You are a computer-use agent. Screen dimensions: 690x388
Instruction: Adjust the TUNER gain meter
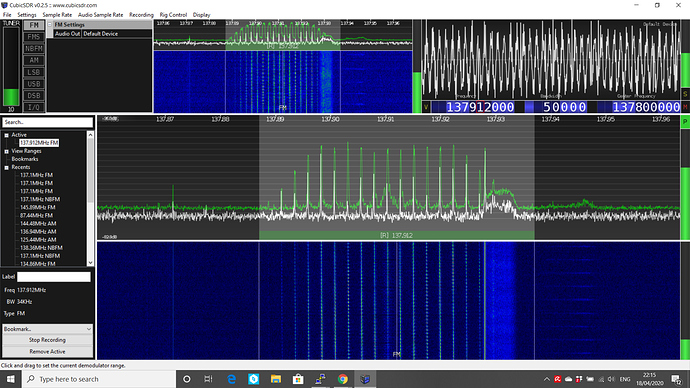(11, 66)
